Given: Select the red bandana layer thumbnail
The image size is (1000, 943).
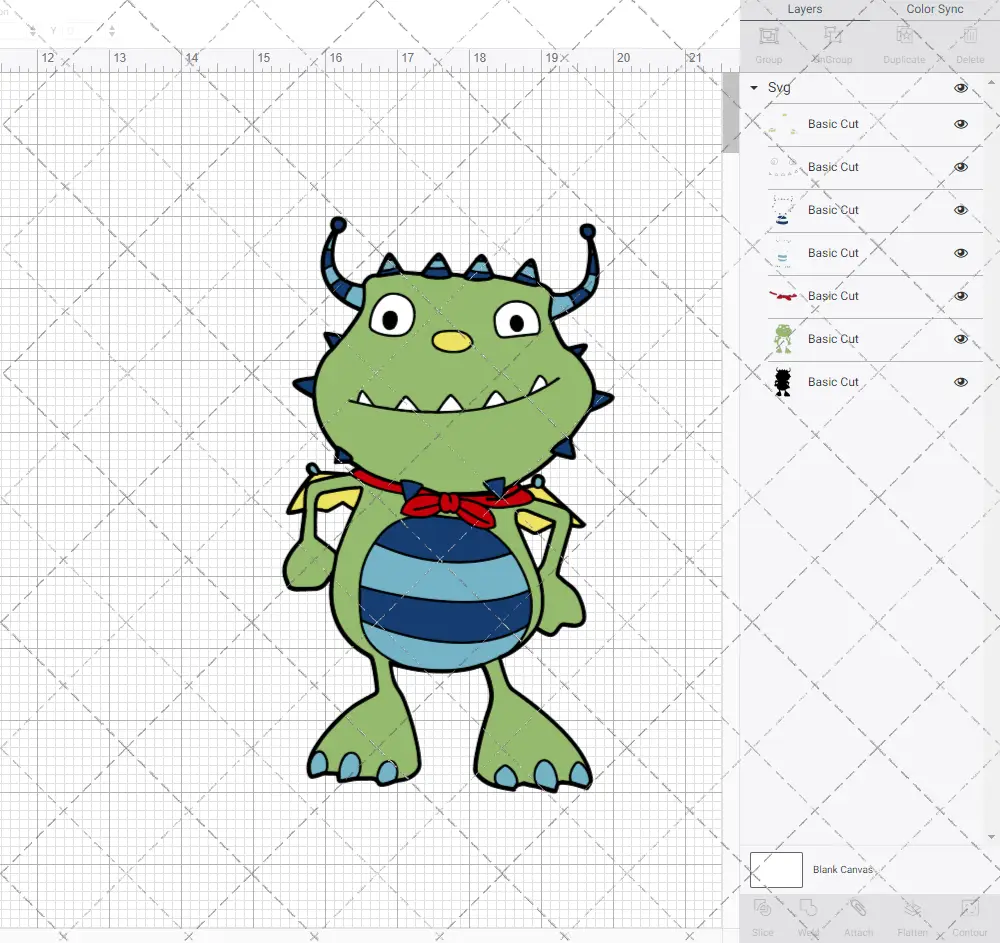Looking at the screenshot, I should 783,296.
